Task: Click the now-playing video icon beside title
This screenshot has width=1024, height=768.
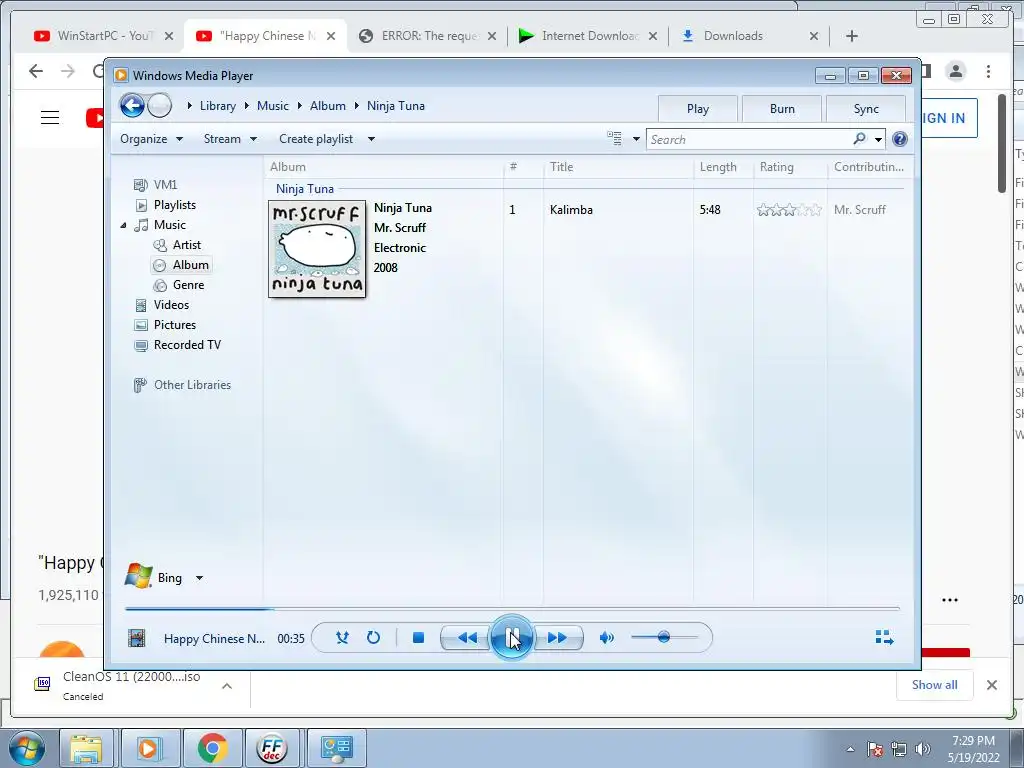Action: pyautogui.click(x=136, y=638)
